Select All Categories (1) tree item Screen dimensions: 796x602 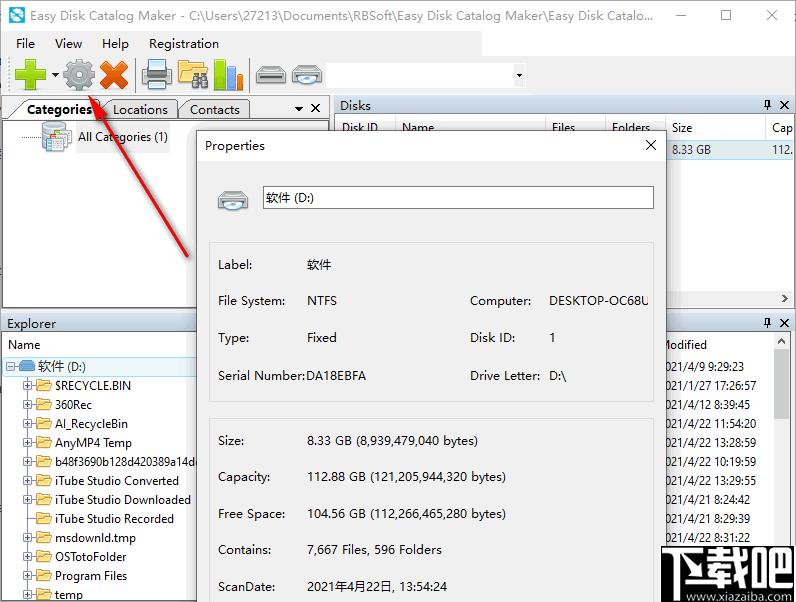click(x=123, y=137)
